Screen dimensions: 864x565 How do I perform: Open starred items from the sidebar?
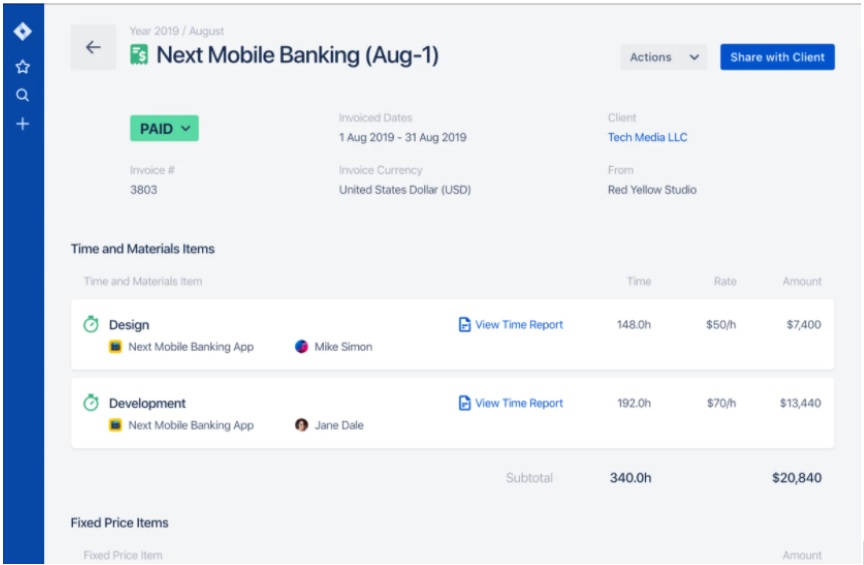pyautogui.click(x=22, y=67)
